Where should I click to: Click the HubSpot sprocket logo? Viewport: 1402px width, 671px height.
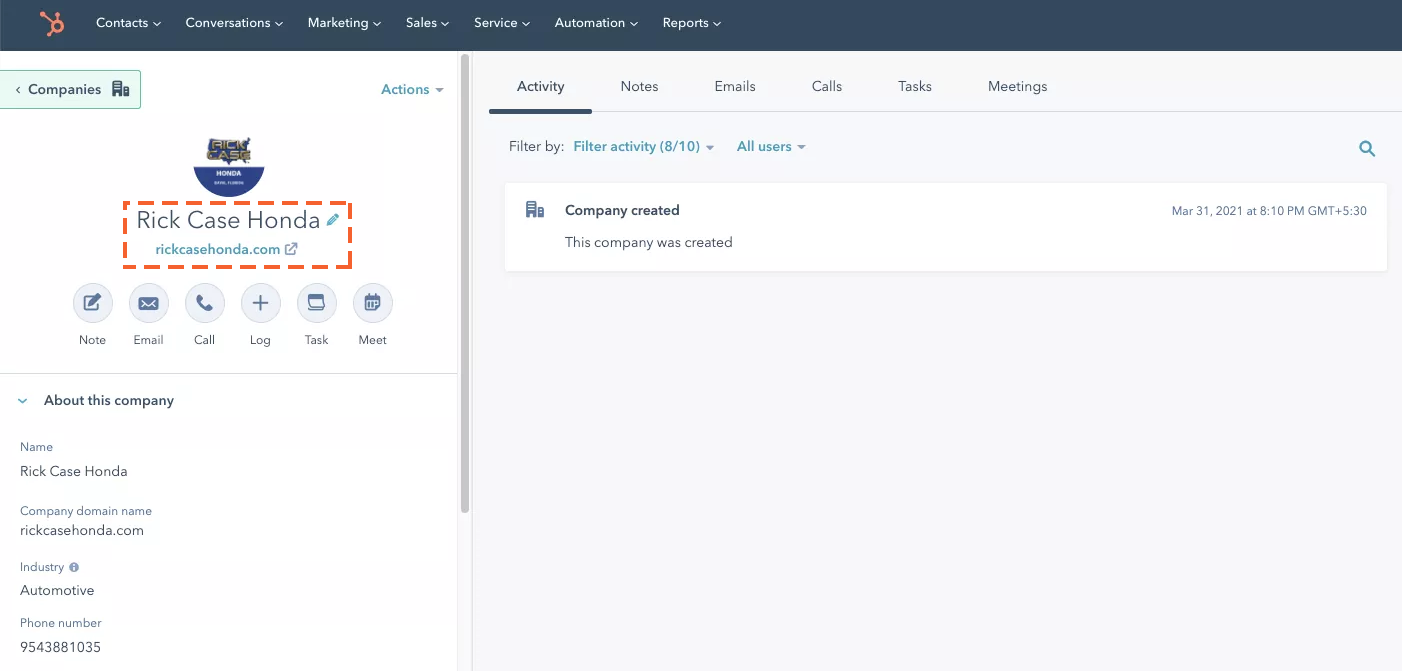[52, 23]
